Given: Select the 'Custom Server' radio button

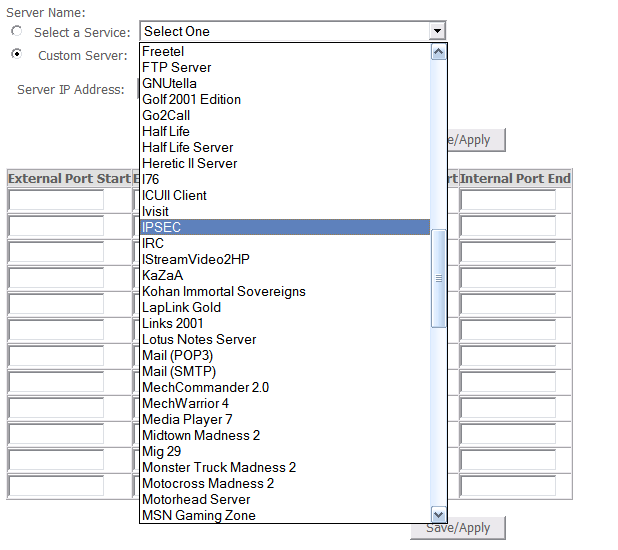Looking at the screenshot, I should [x=17, y=54].
